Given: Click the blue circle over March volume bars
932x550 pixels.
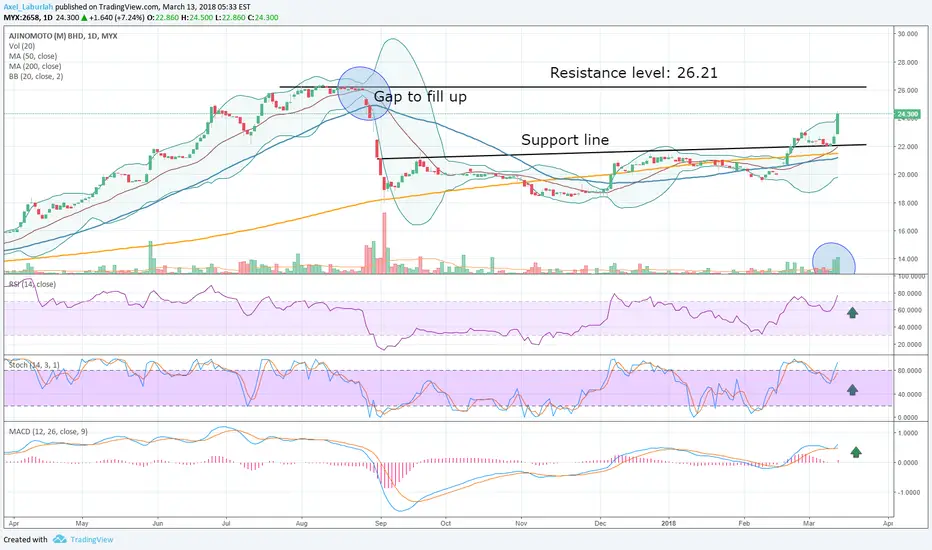Looking at the screenshot, I should [833, 258].
